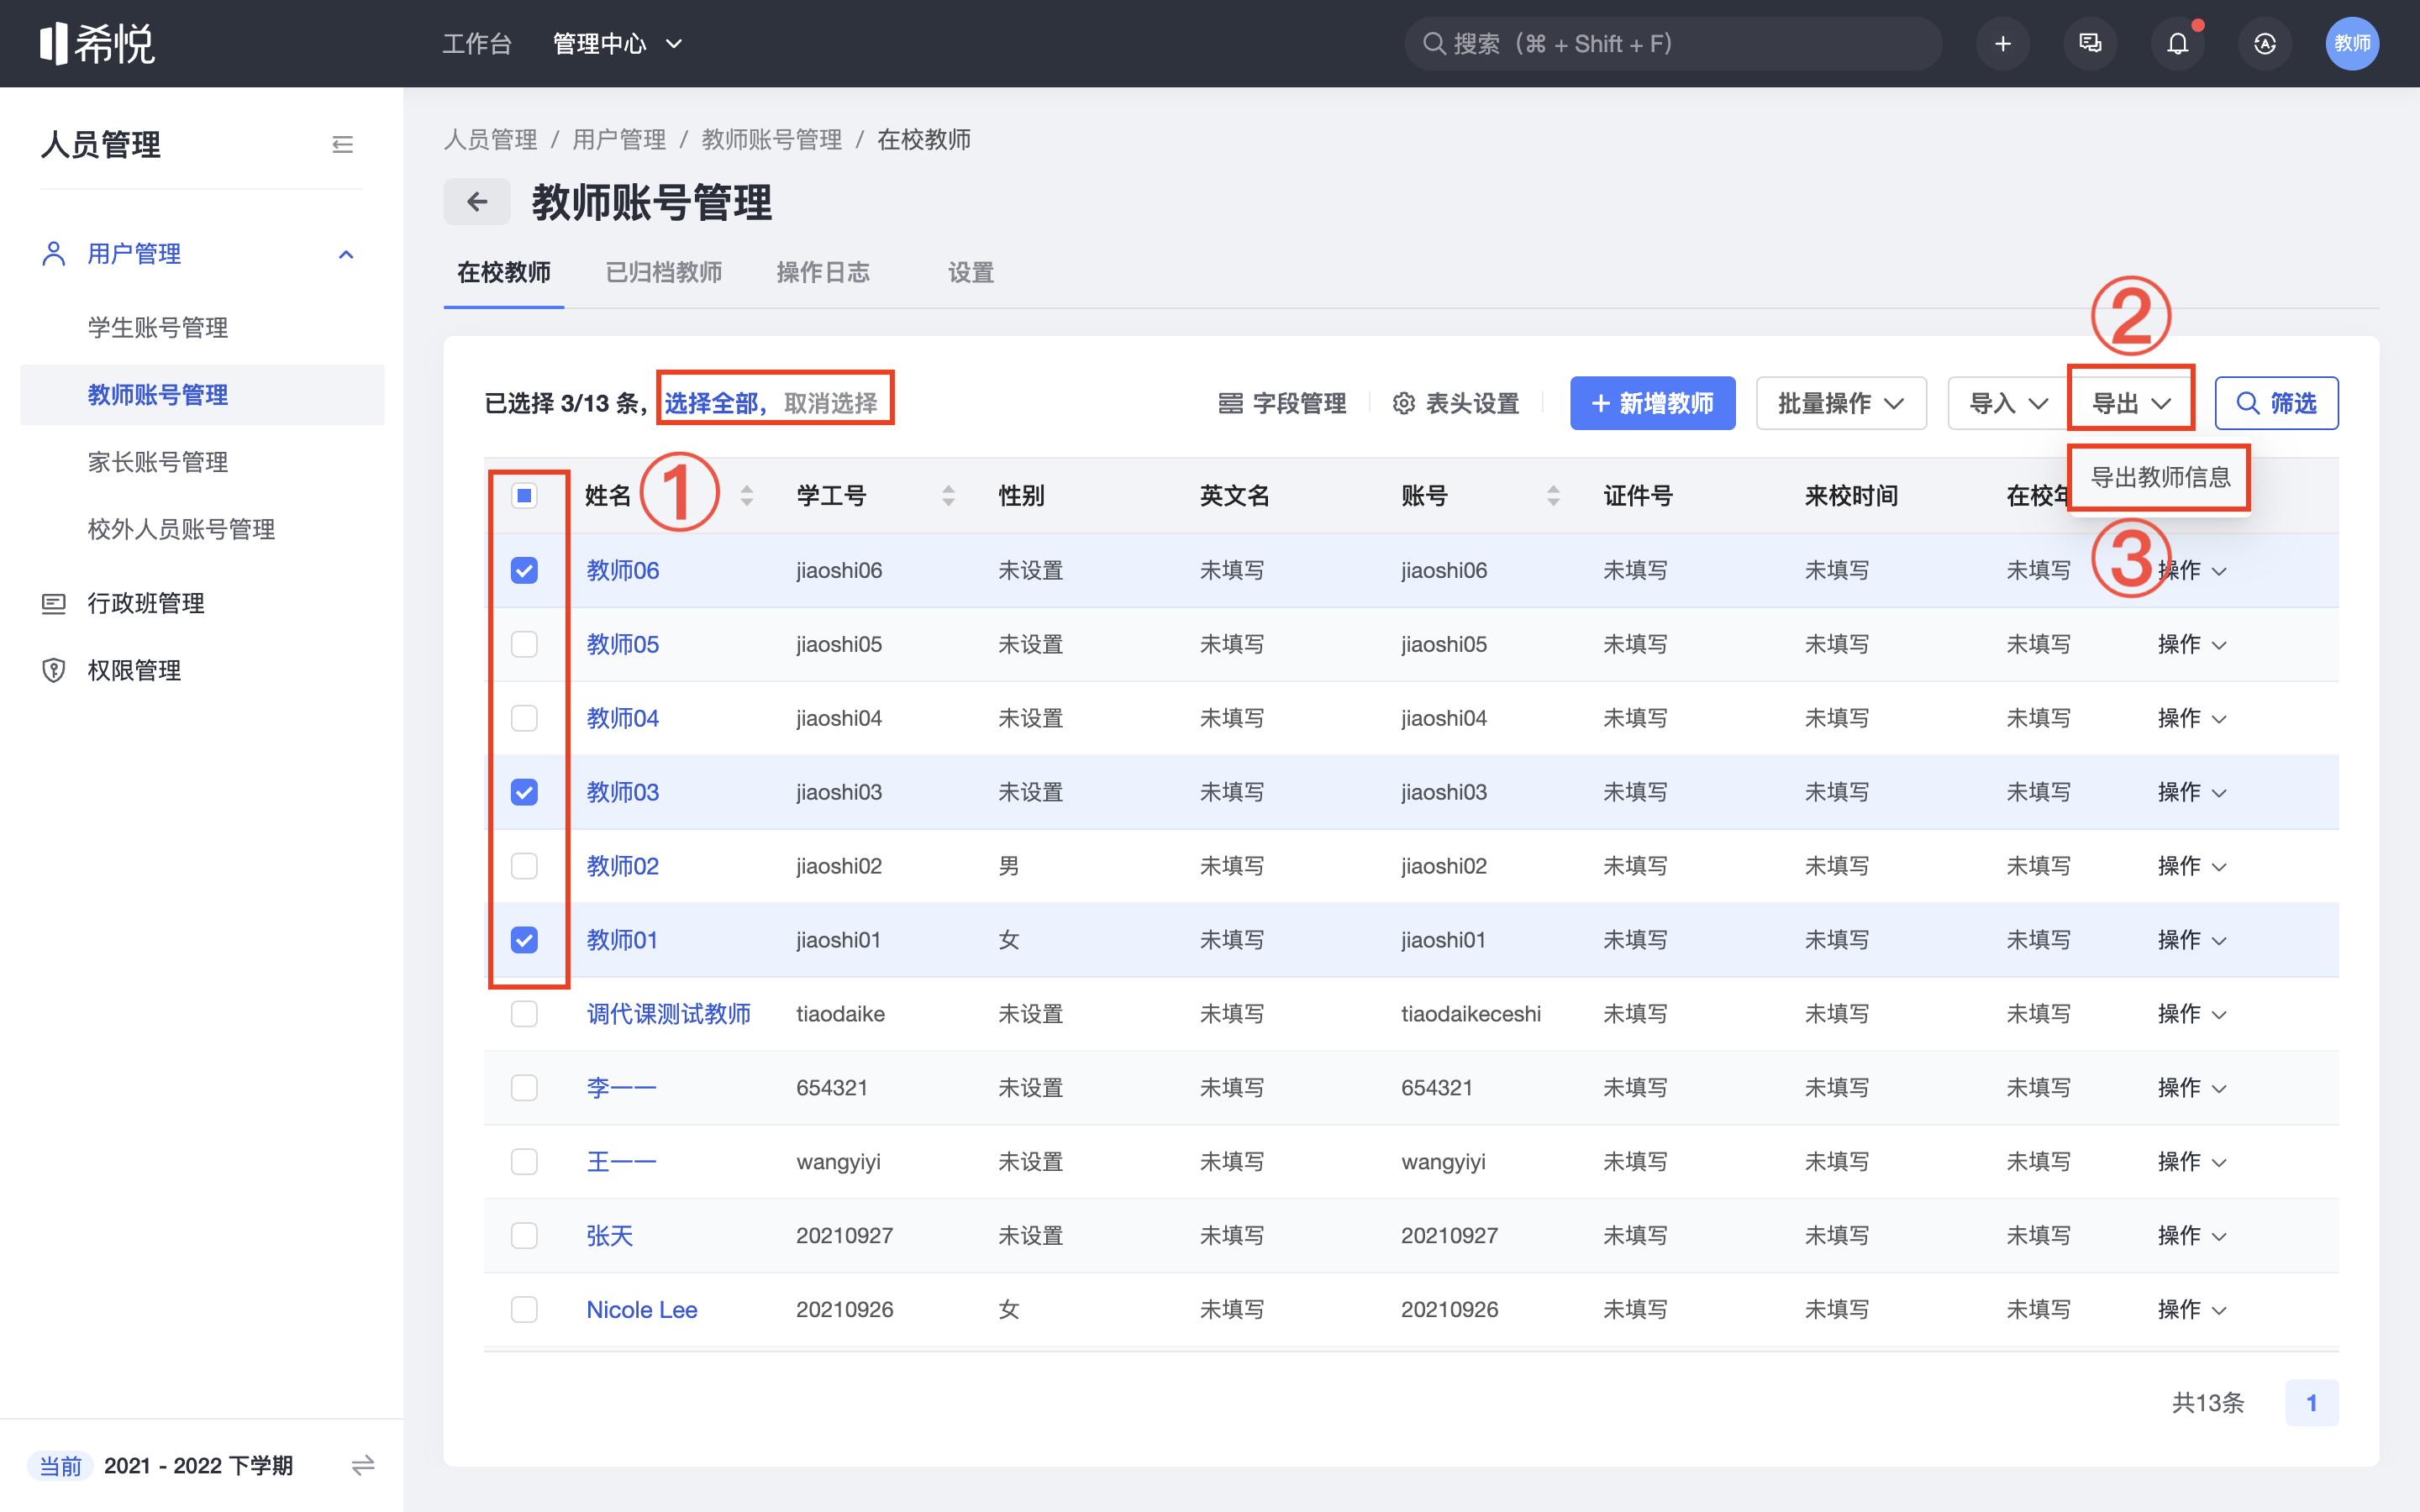Toggle the header select-all checkbox
Viewport: 2420px width, 1512px height.
tap(524, 495)
